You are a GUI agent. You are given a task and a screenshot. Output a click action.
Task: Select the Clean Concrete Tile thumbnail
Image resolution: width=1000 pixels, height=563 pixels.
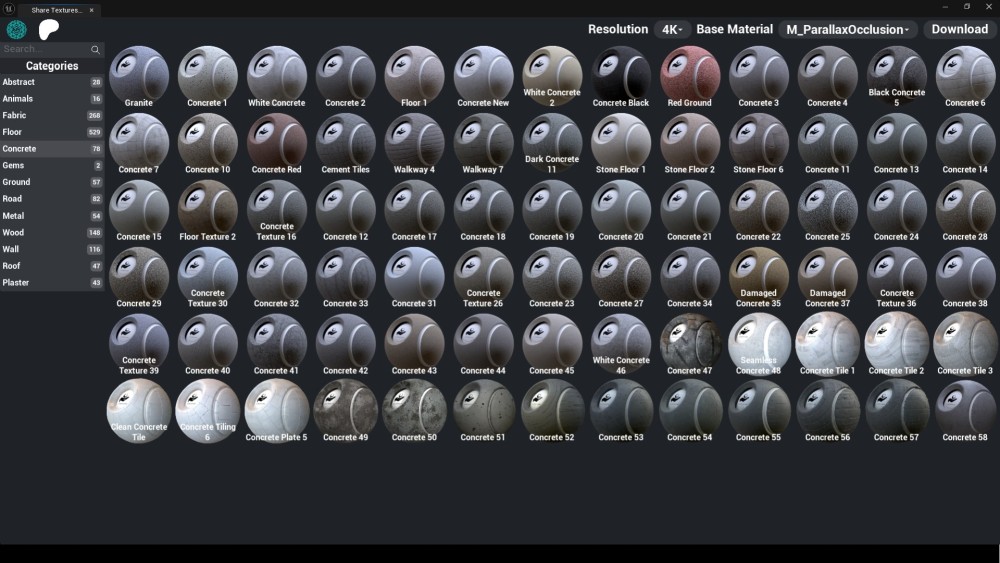pos(138,411)
